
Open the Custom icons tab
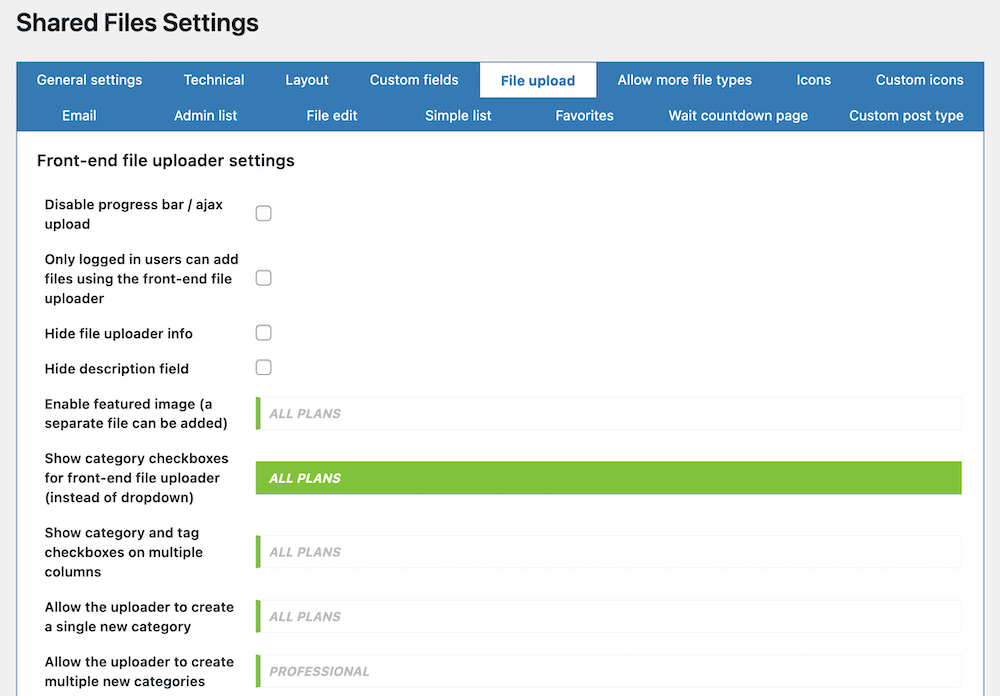919,80
